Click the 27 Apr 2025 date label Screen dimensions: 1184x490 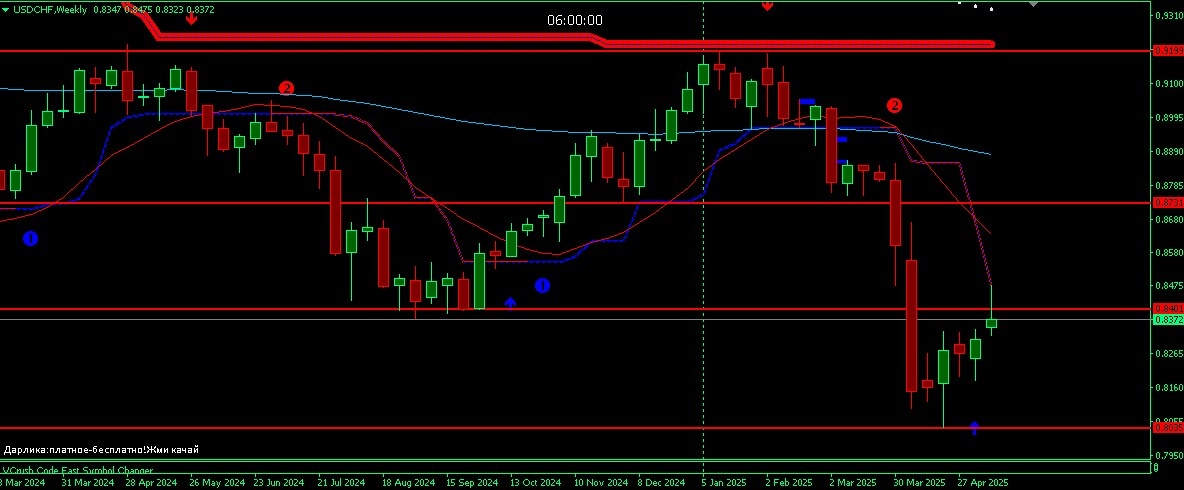point(982,482)
